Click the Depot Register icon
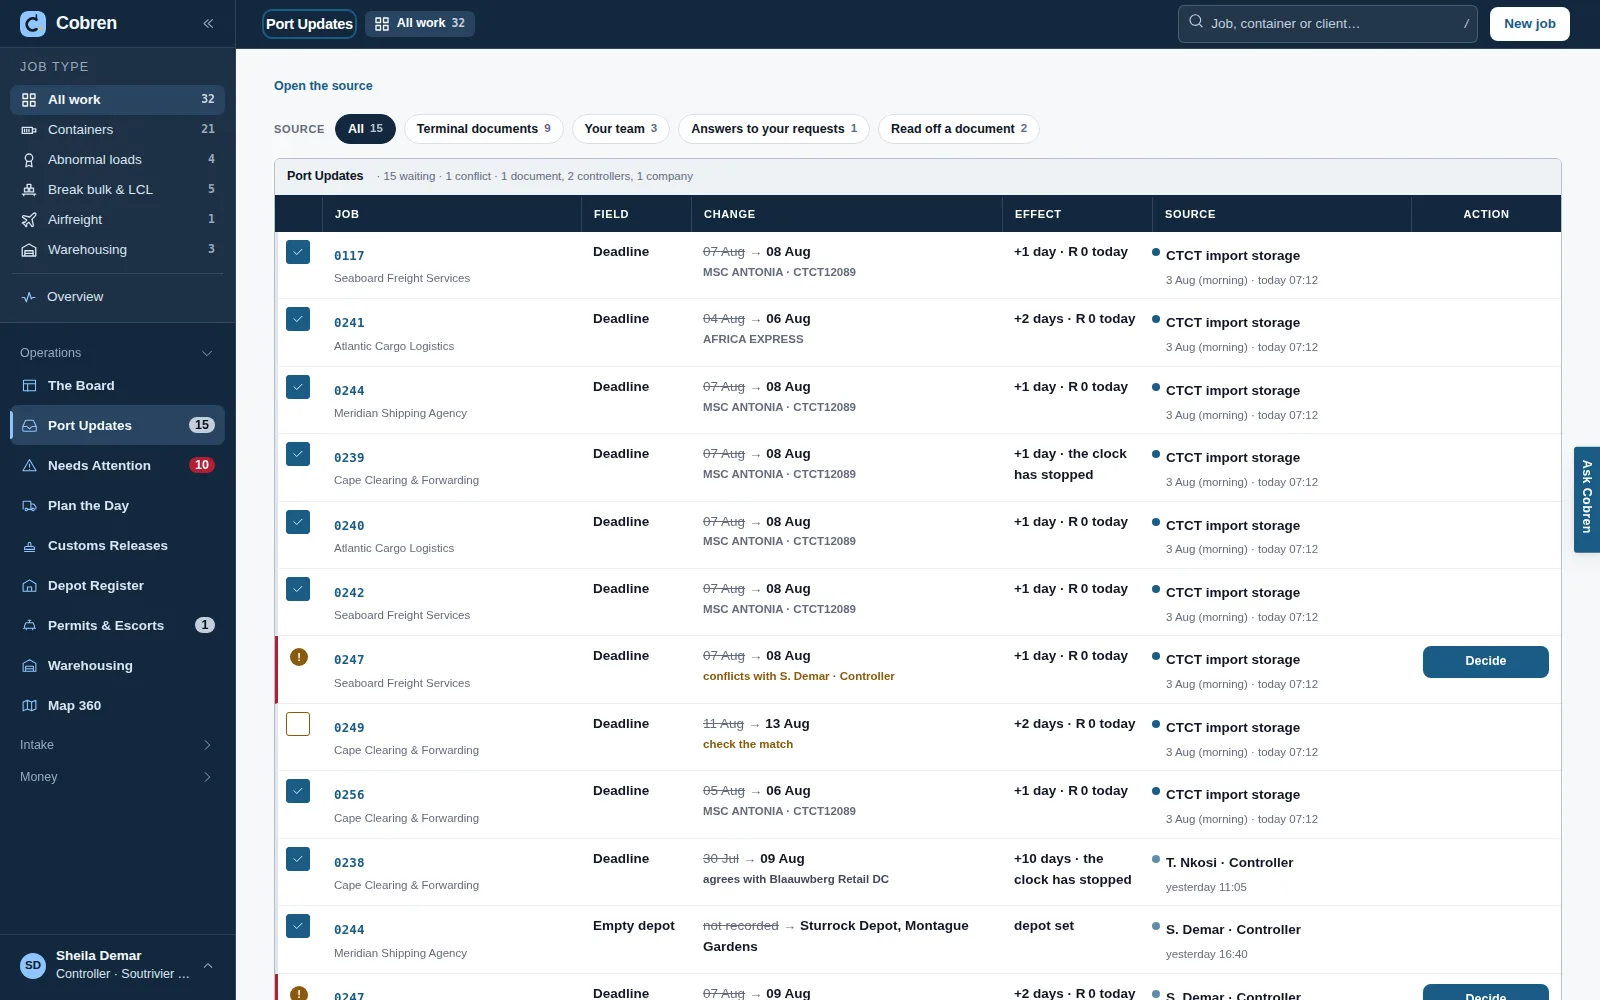1600x1000 pixels. (x=29, y=586)
